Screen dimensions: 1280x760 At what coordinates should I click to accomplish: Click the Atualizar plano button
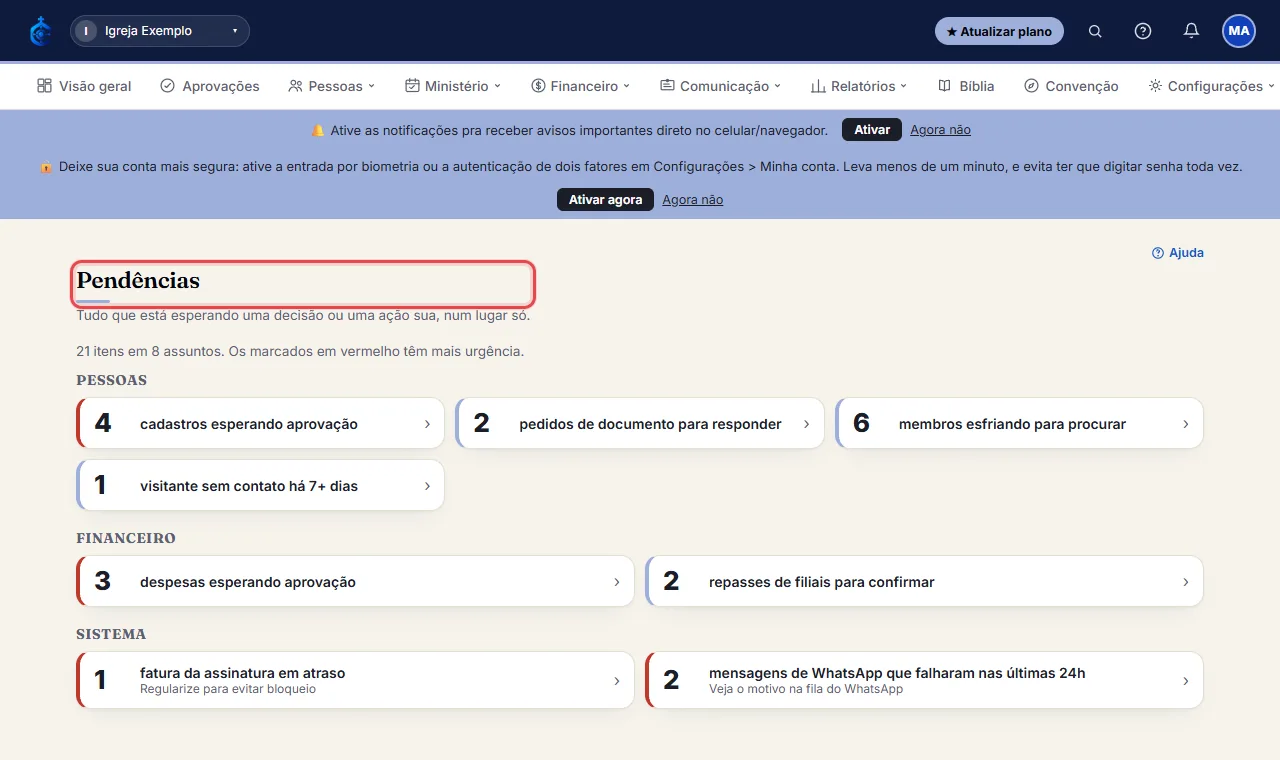pyautogui.click(x=999, y=31)
